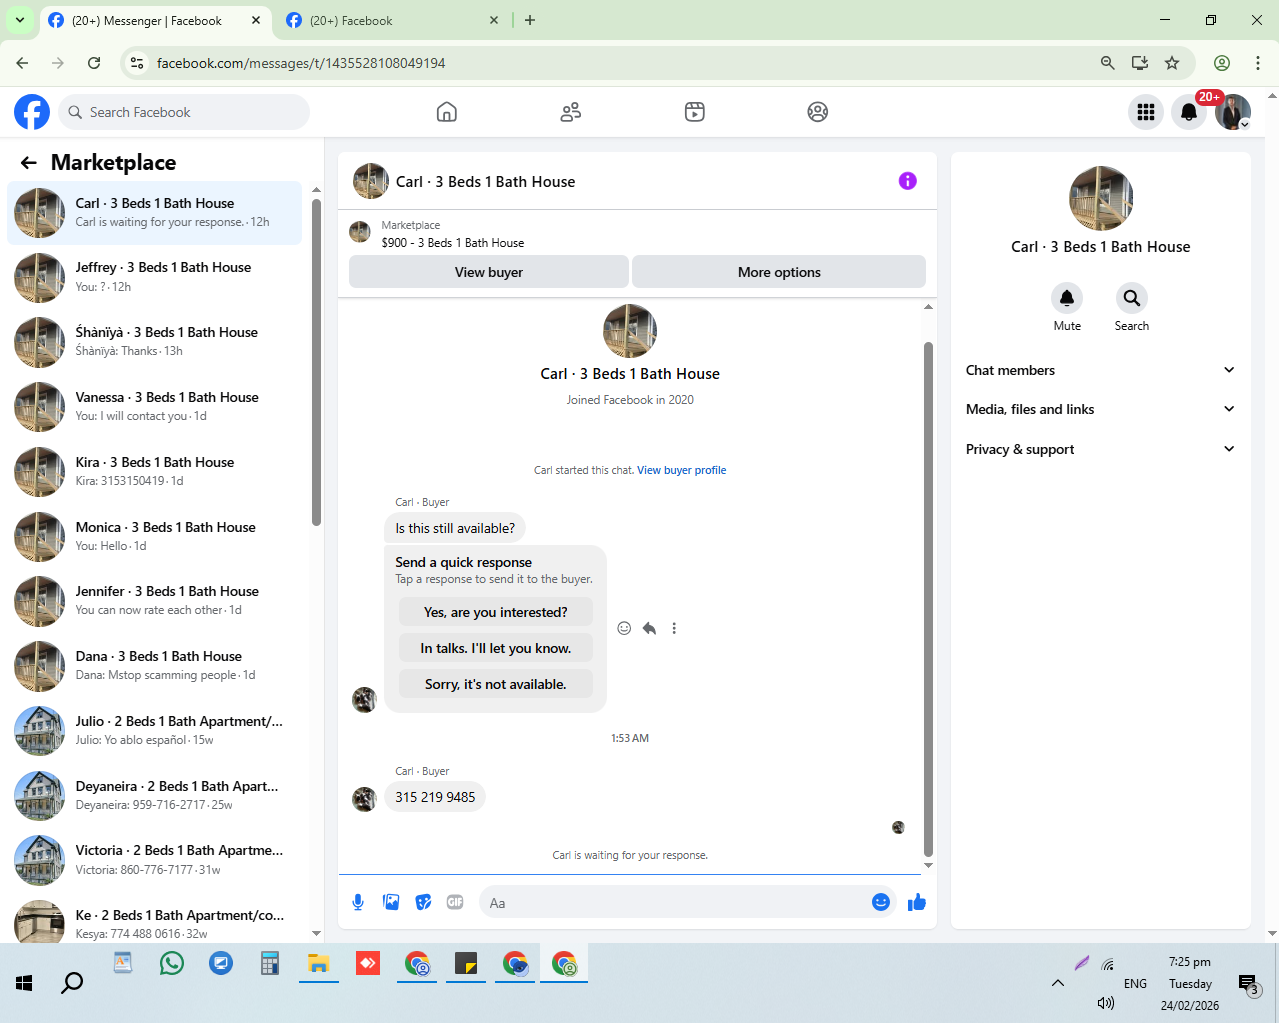This screenshot has width=1279, height=1023.
Task: Open the Video/Reels icon in navigation
Action: (695, 112)
